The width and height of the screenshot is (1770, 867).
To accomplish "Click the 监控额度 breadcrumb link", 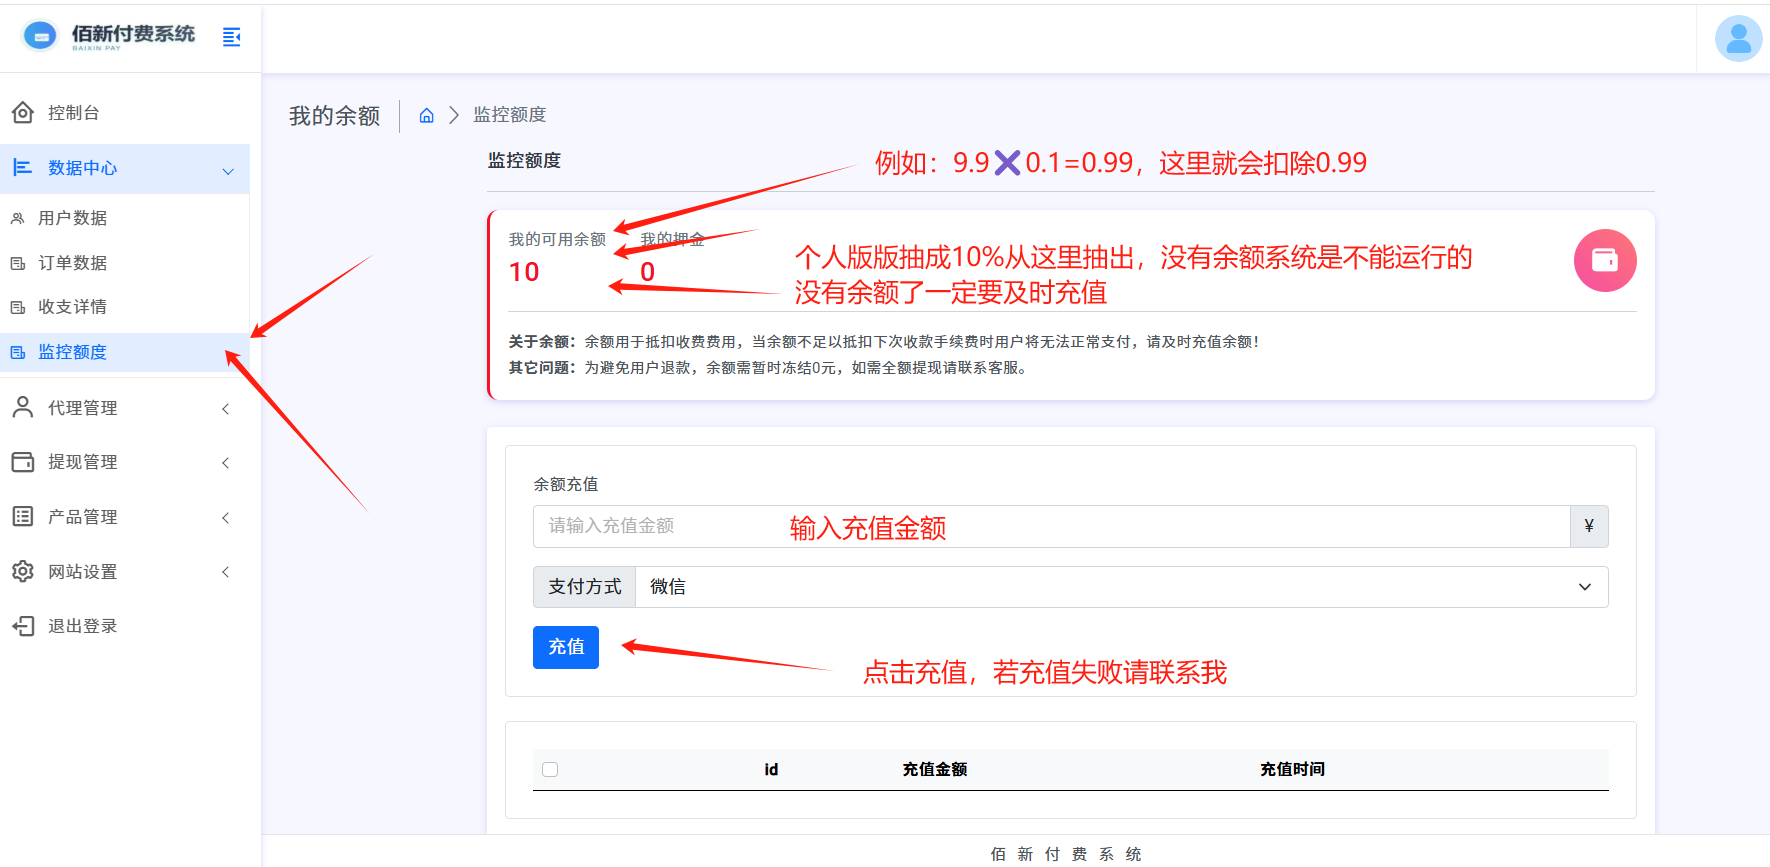I will [509, 115].
